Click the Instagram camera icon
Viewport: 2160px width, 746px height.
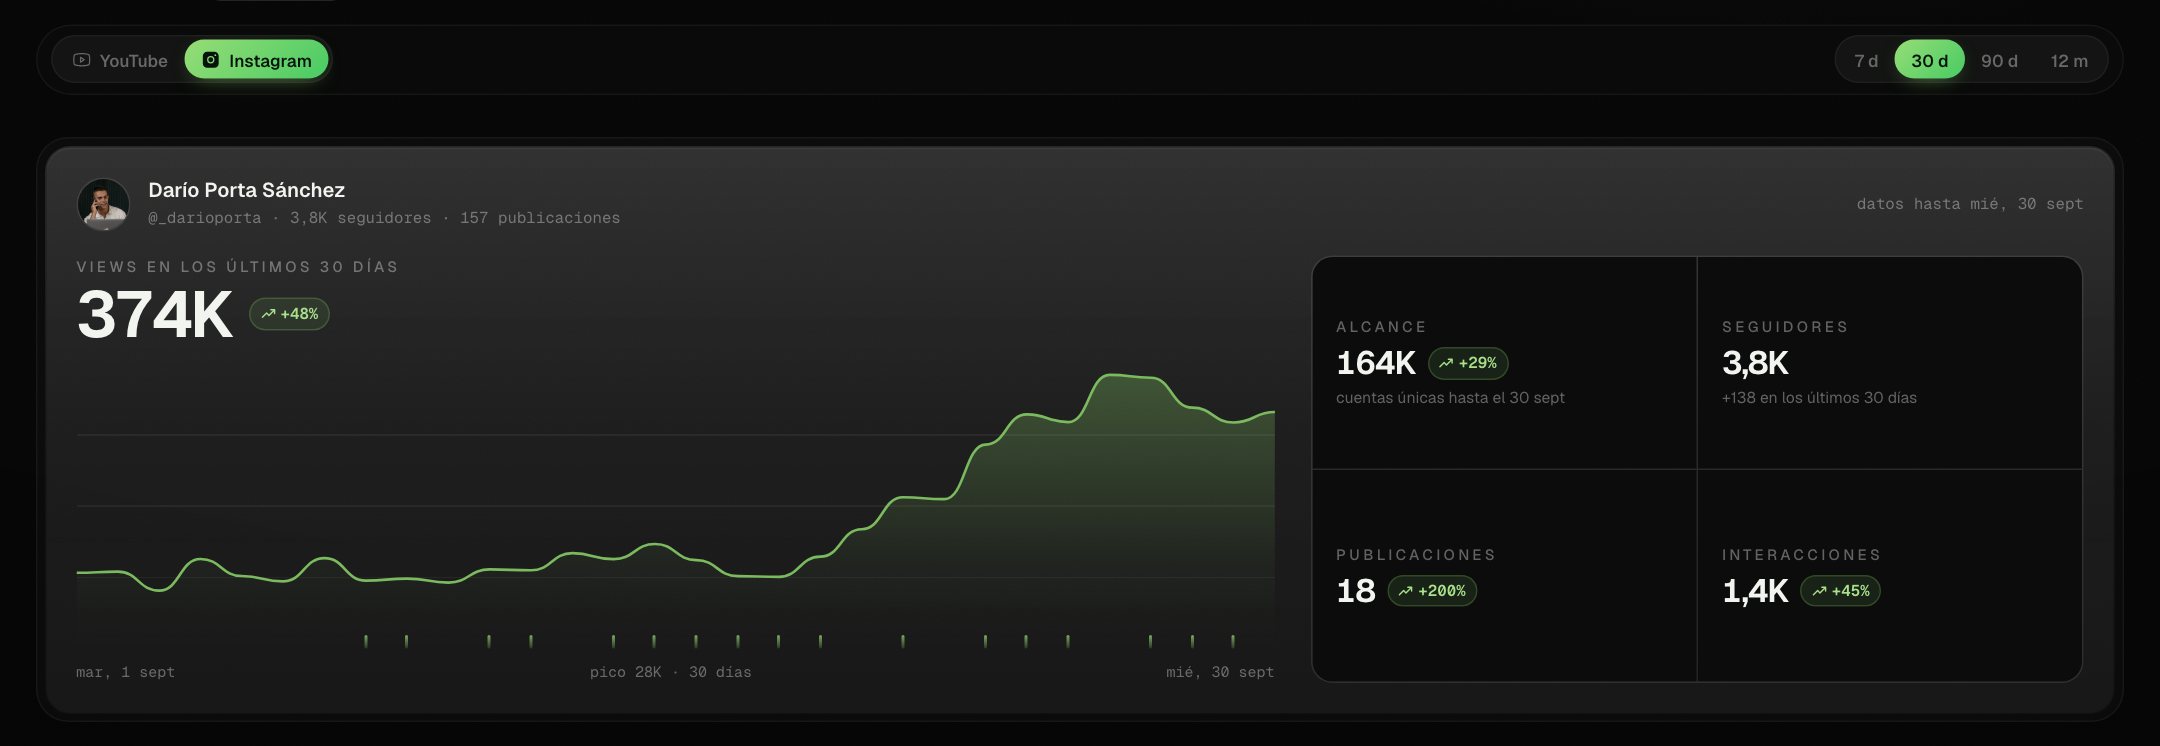[211, 60]
